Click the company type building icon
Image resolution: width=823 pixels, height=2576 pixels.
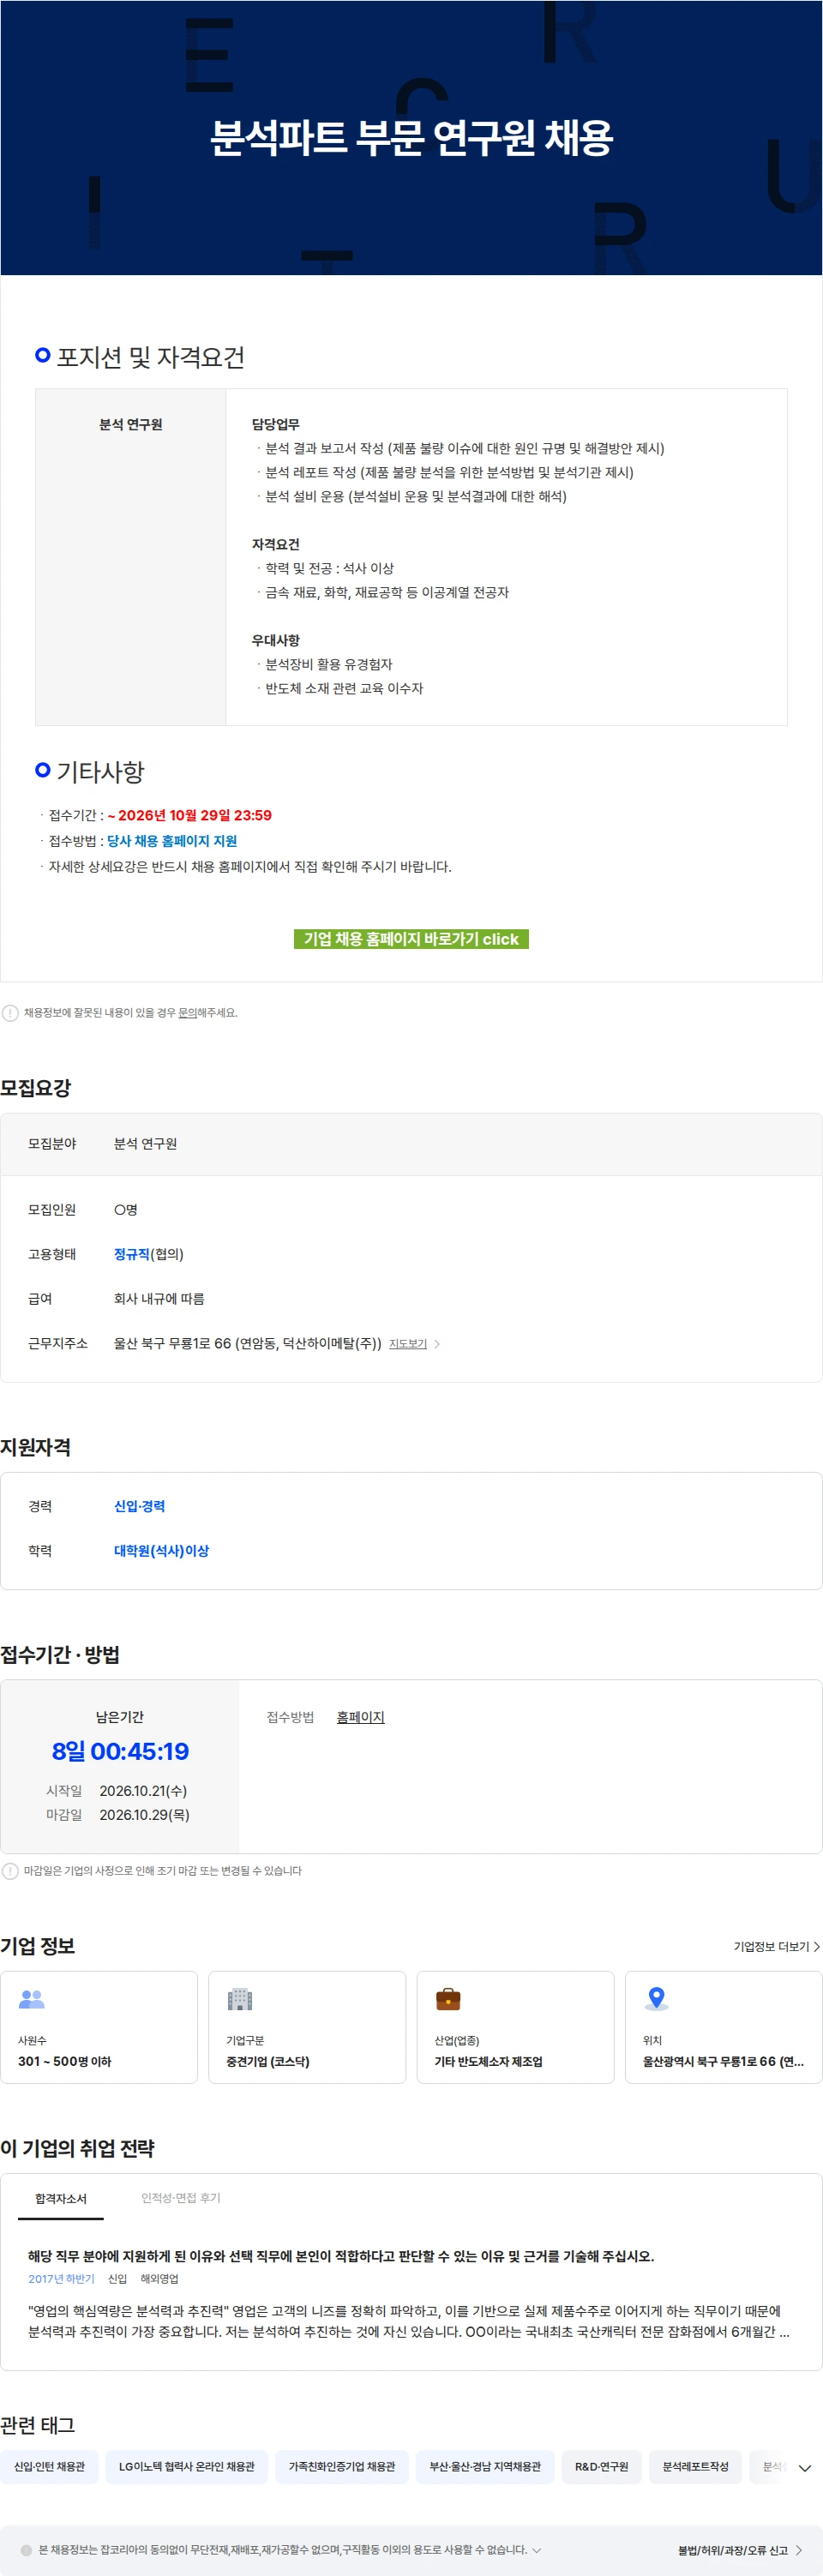240,1999
